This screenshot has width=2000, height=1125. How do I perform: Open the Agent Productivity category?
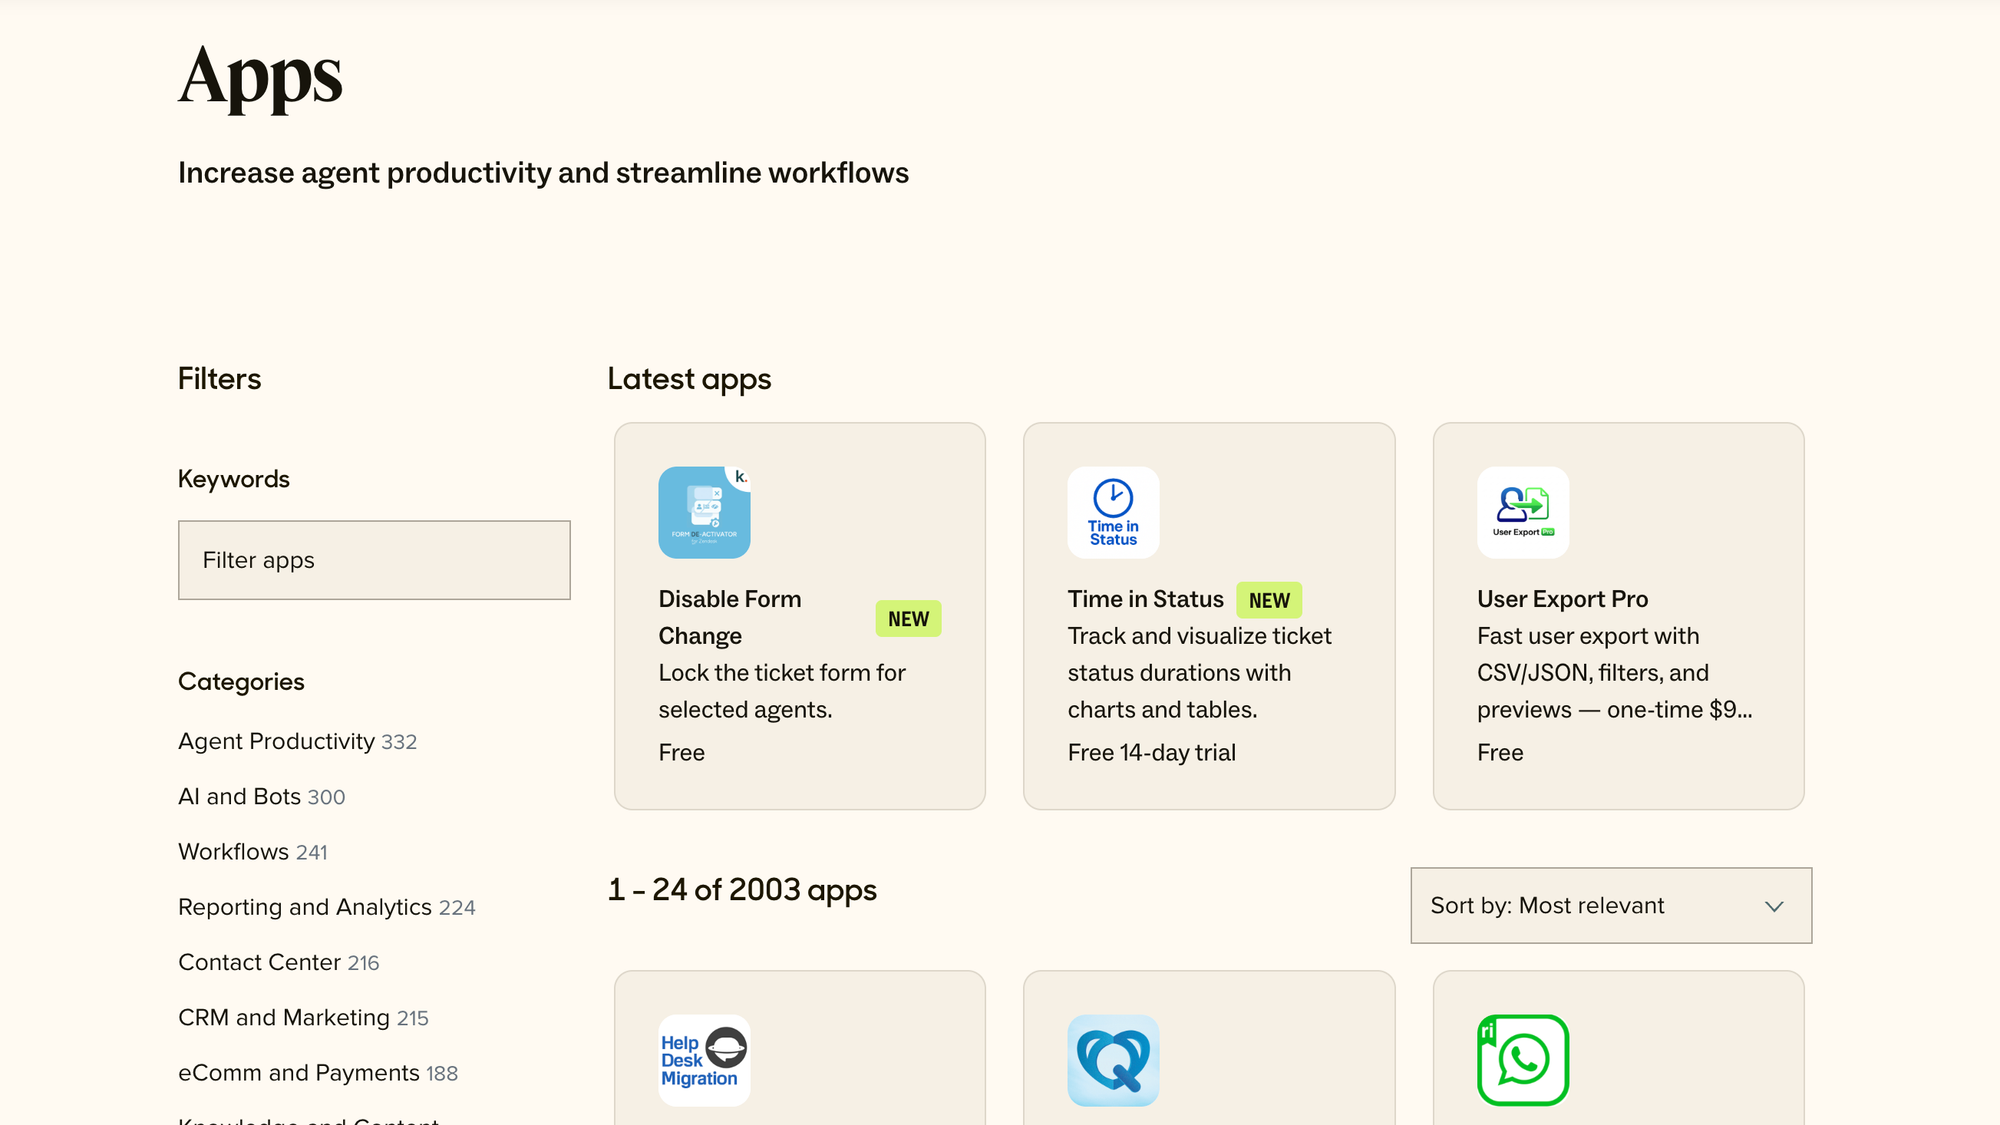pos(278,741)
